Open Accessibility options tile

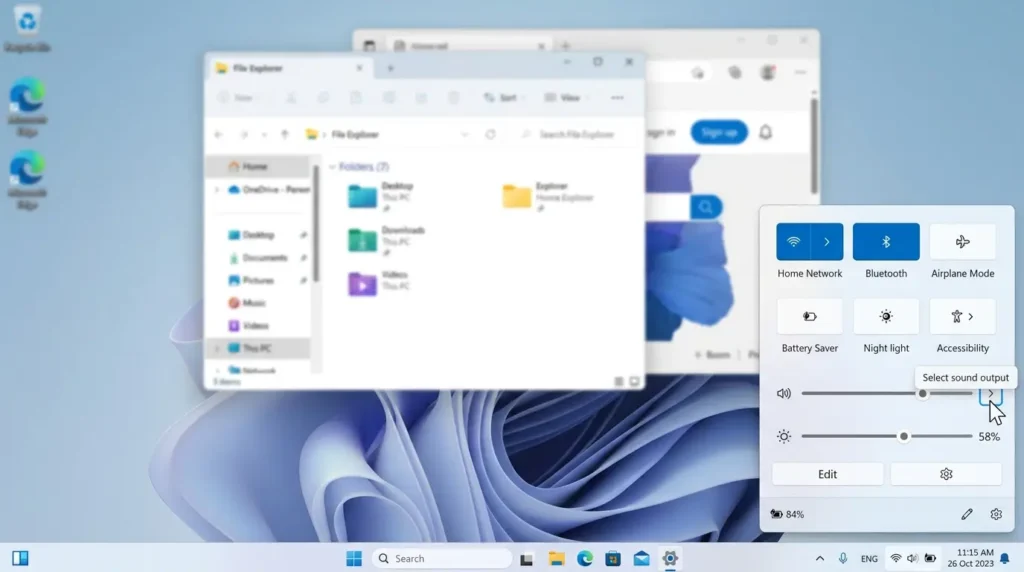click(963, 317)
